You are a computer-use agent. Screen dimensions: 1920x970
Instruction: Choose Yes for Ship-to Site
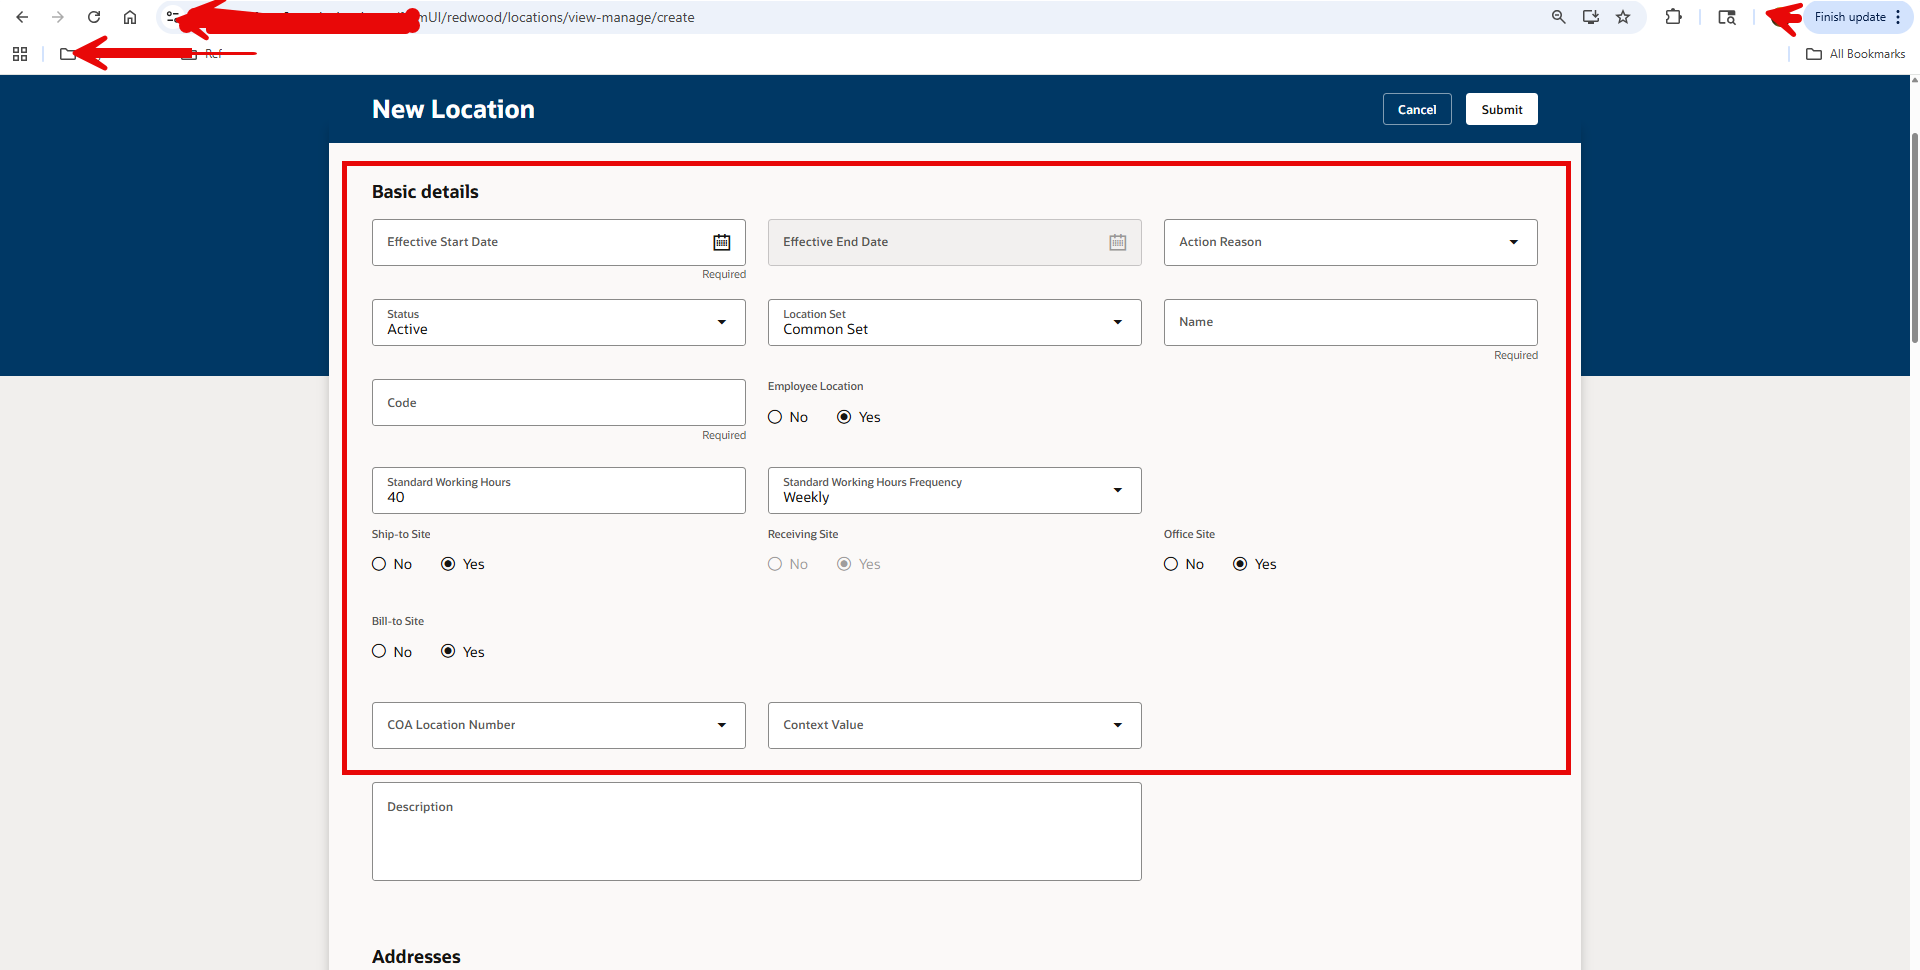pos(448,564)
